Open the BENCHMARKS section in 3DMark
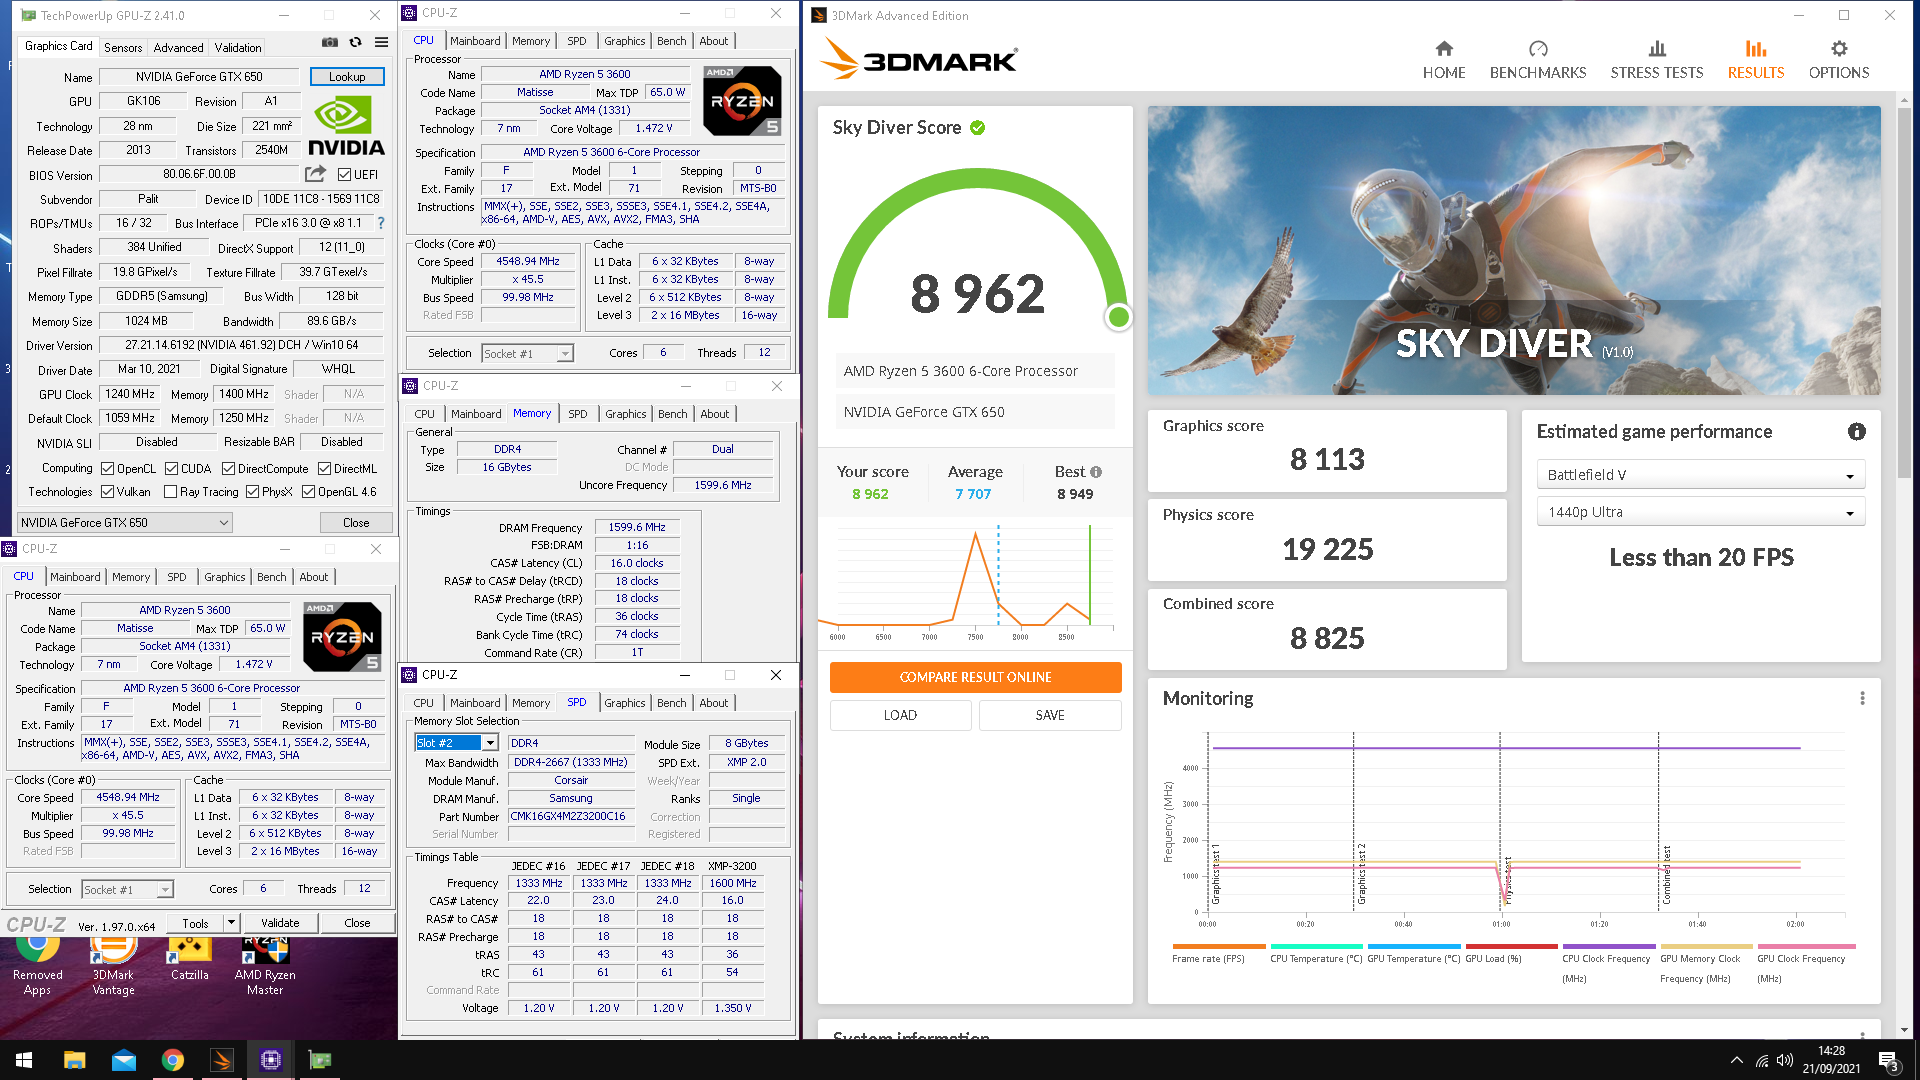This screenshot has height=1080, width=1920. tap(1538, 60)
